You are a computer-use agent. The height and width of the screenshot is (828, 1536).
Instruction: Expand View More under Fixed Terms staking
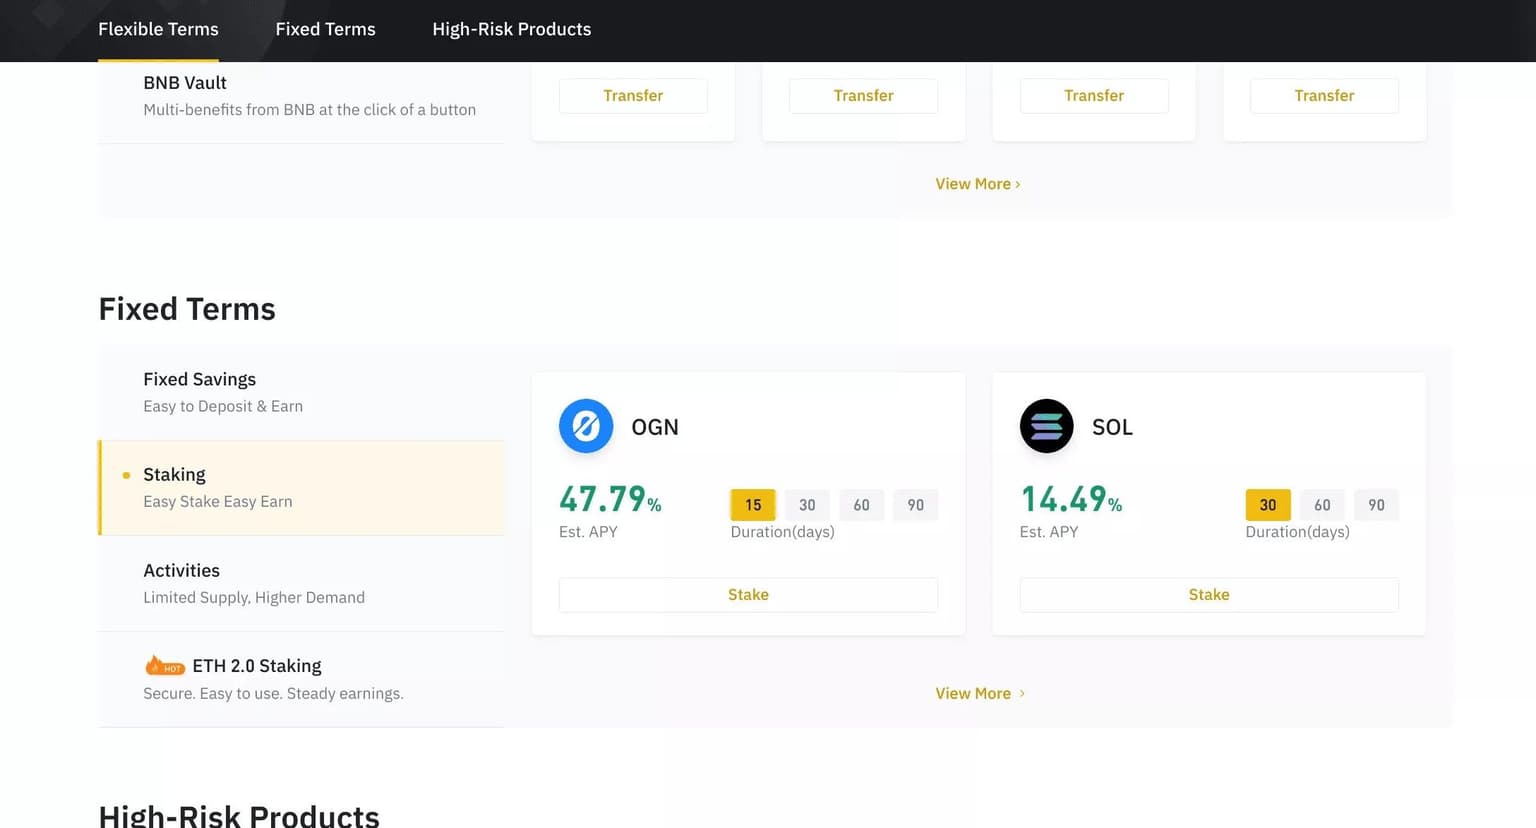pos(979,693)
